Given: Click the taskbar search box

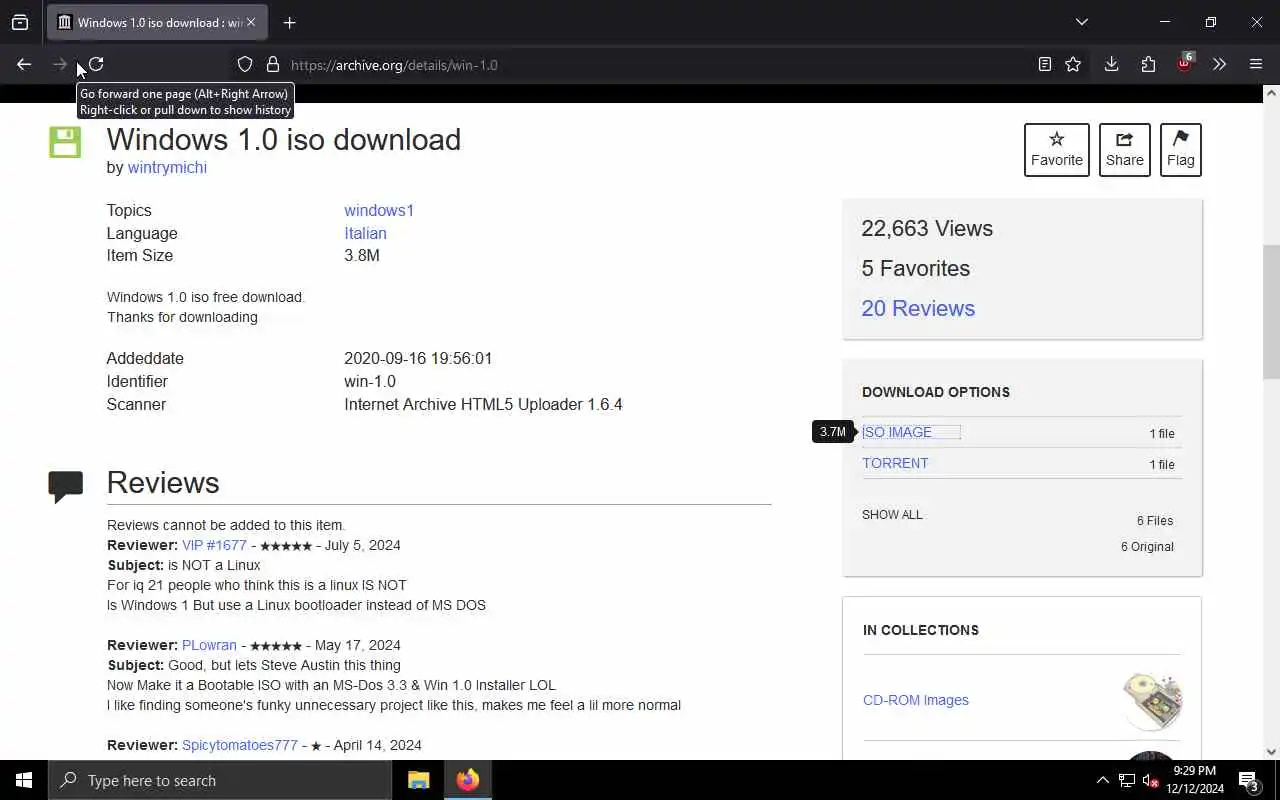Looking at the screenshot, I should point(220,780).
